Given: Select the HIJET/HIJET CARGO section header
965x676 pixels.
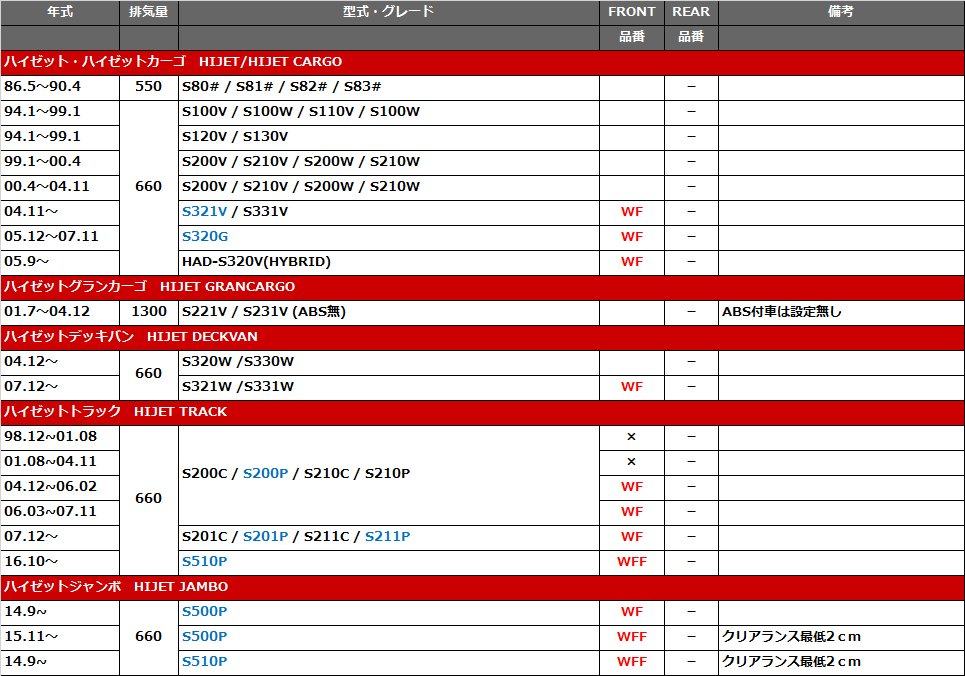Looking at the screenshot, I should coord(482,62).
